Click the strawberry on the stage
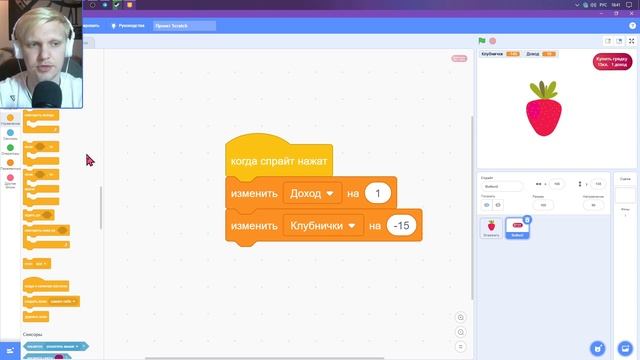Viewport: 640px width, 360px height. 544,109
